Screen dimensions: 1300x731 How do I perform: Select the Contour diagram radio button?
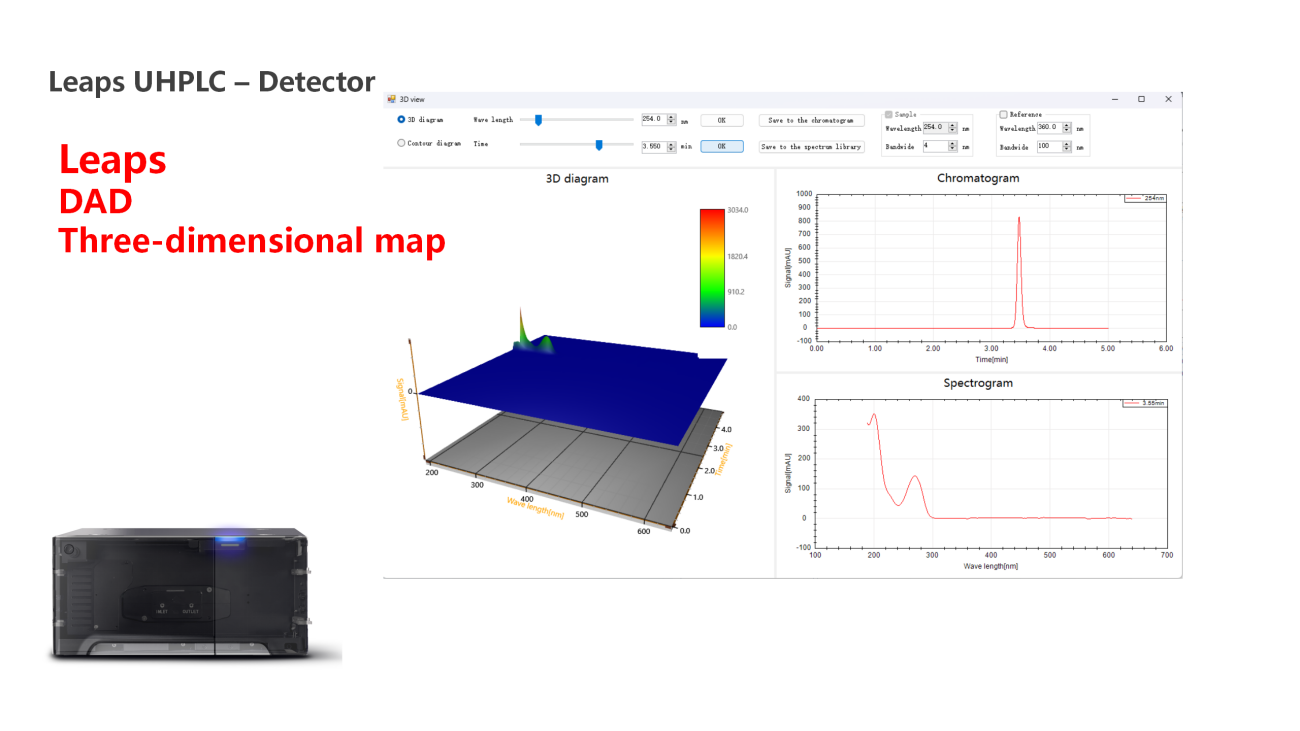coord(401,143)
